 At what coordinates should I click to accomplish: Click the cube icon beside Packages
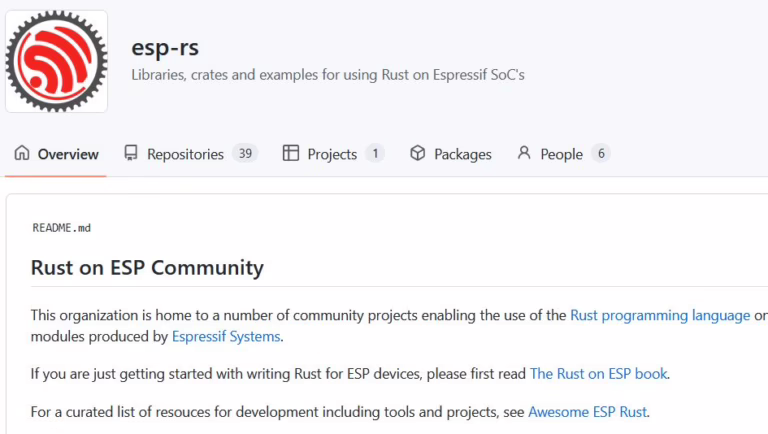pyautogui.click(x=418, y=154)
